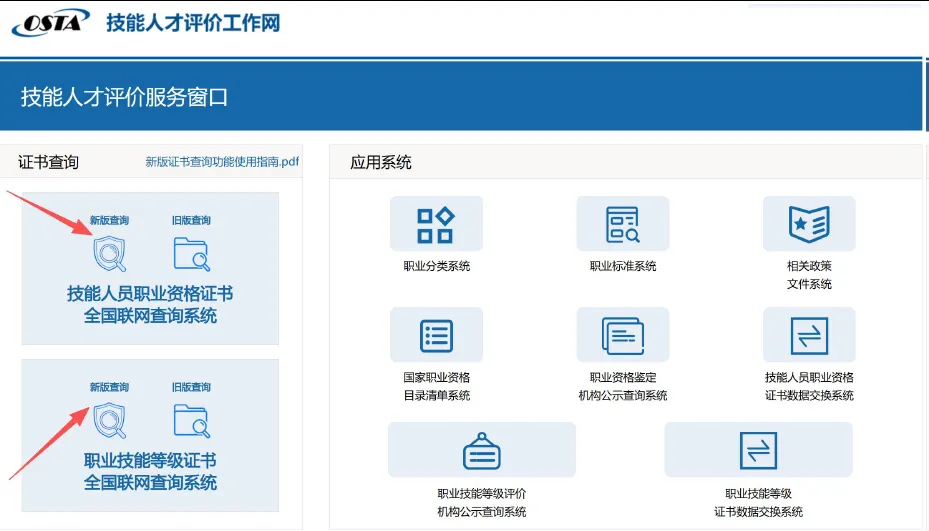Click 职业技能等级证书全国联网查询系统 title
The width and height of the screenshot is (929, 531).
(150, 471)
